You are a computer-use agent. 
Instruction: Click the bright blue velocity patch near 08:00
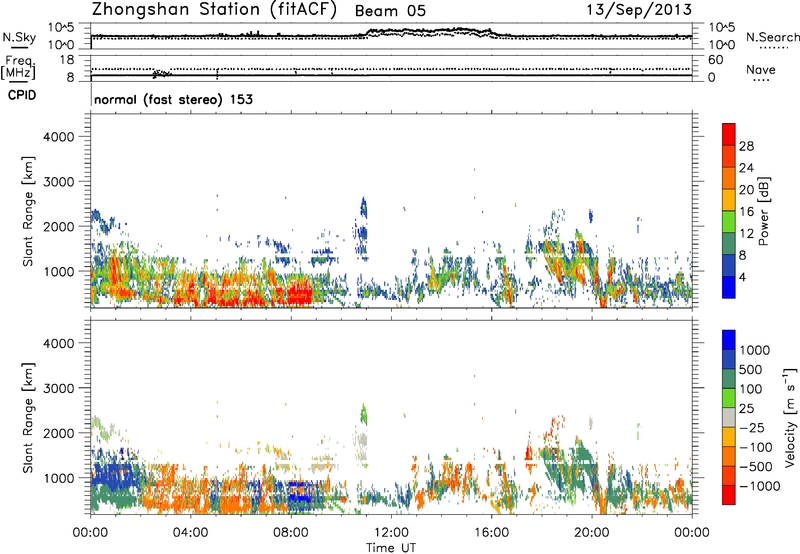300,494
